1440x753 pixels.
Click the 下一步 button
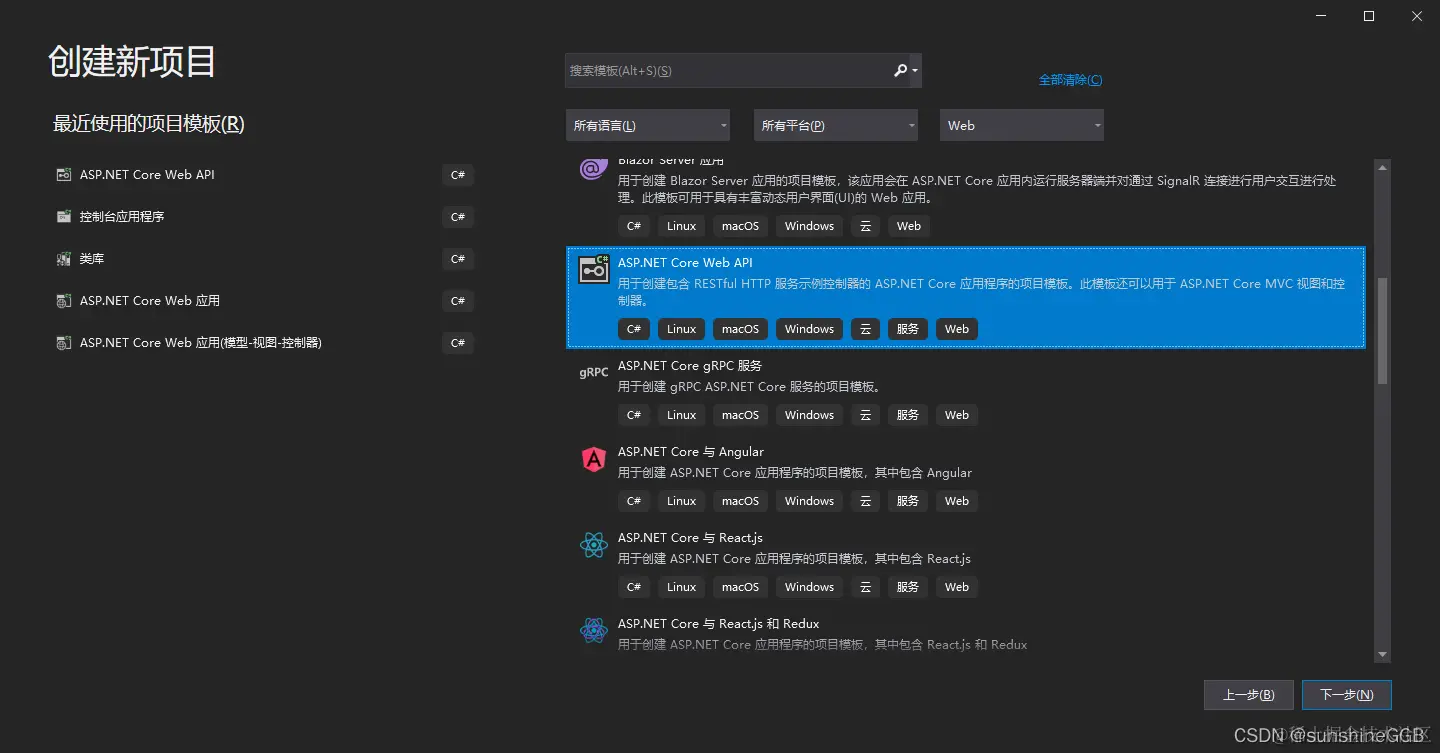[x=1346, y=695]
